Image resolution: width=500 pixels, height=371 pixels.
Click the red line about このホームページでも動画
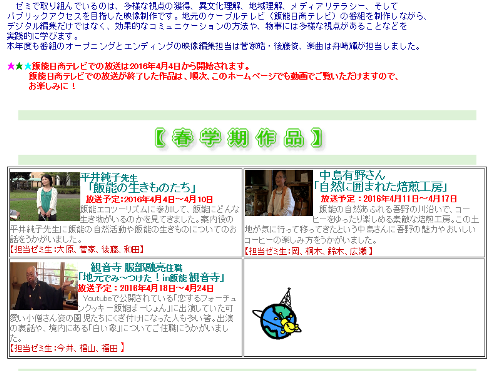pyautogui.click(x=213, y=76)
